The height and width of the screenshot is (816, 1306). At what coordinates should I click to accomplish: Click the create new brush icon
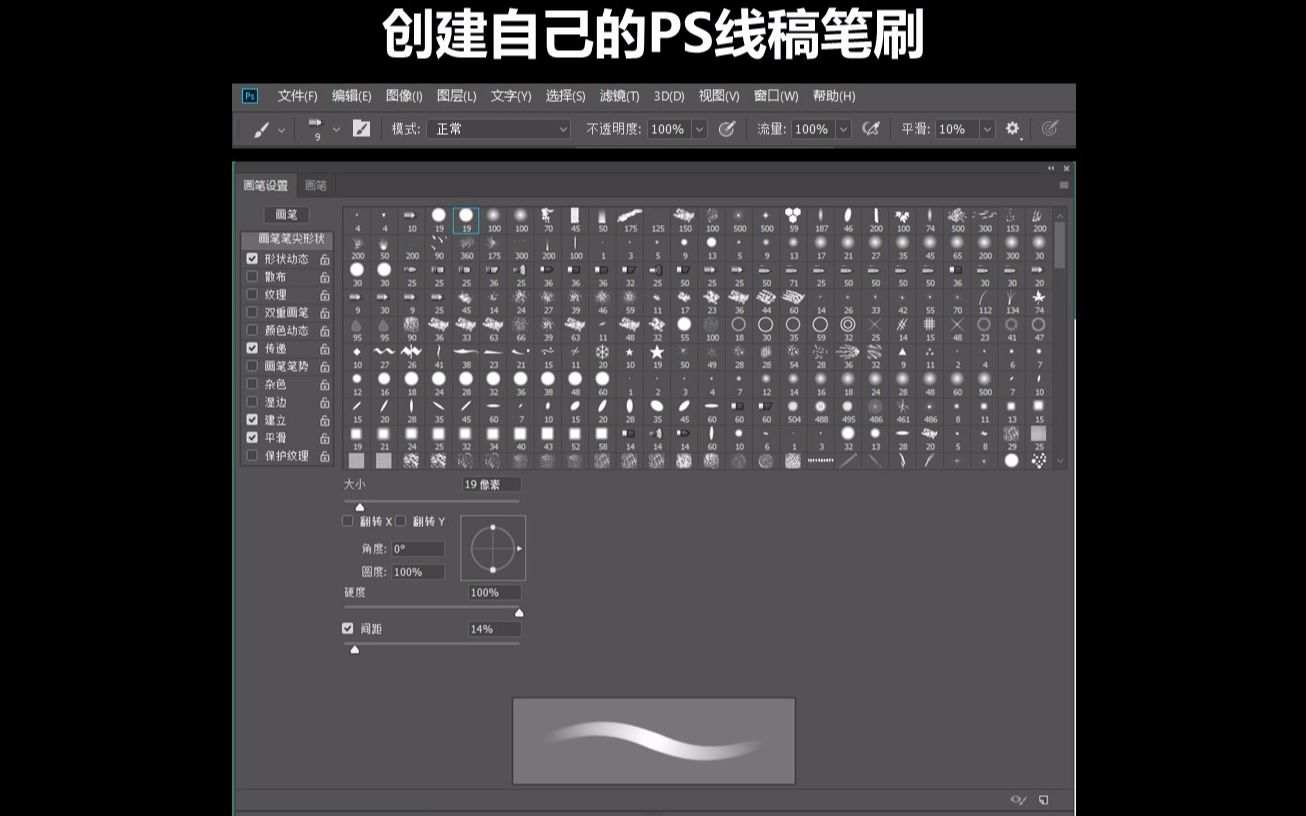(1044, 799)
